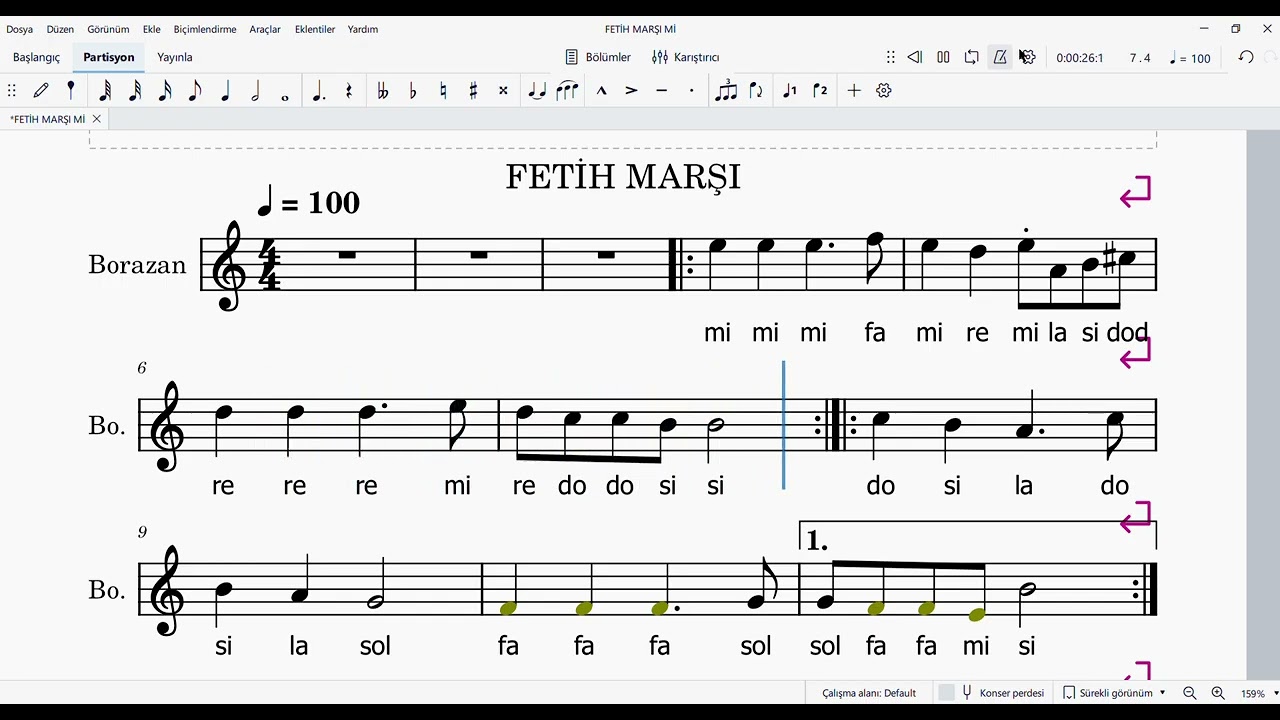
Task: Rewind playback to the start
Action: point(914,57)
